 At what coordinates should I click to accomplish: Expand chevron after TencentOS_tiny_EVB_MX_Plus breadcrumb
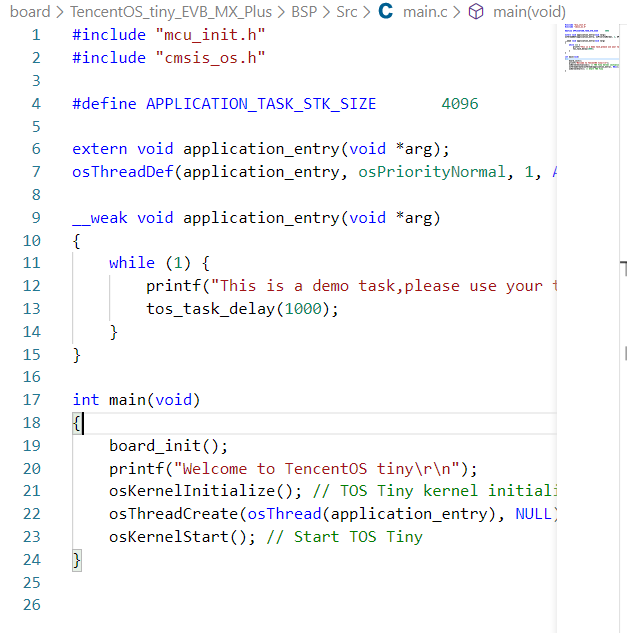tap(282, 12)
